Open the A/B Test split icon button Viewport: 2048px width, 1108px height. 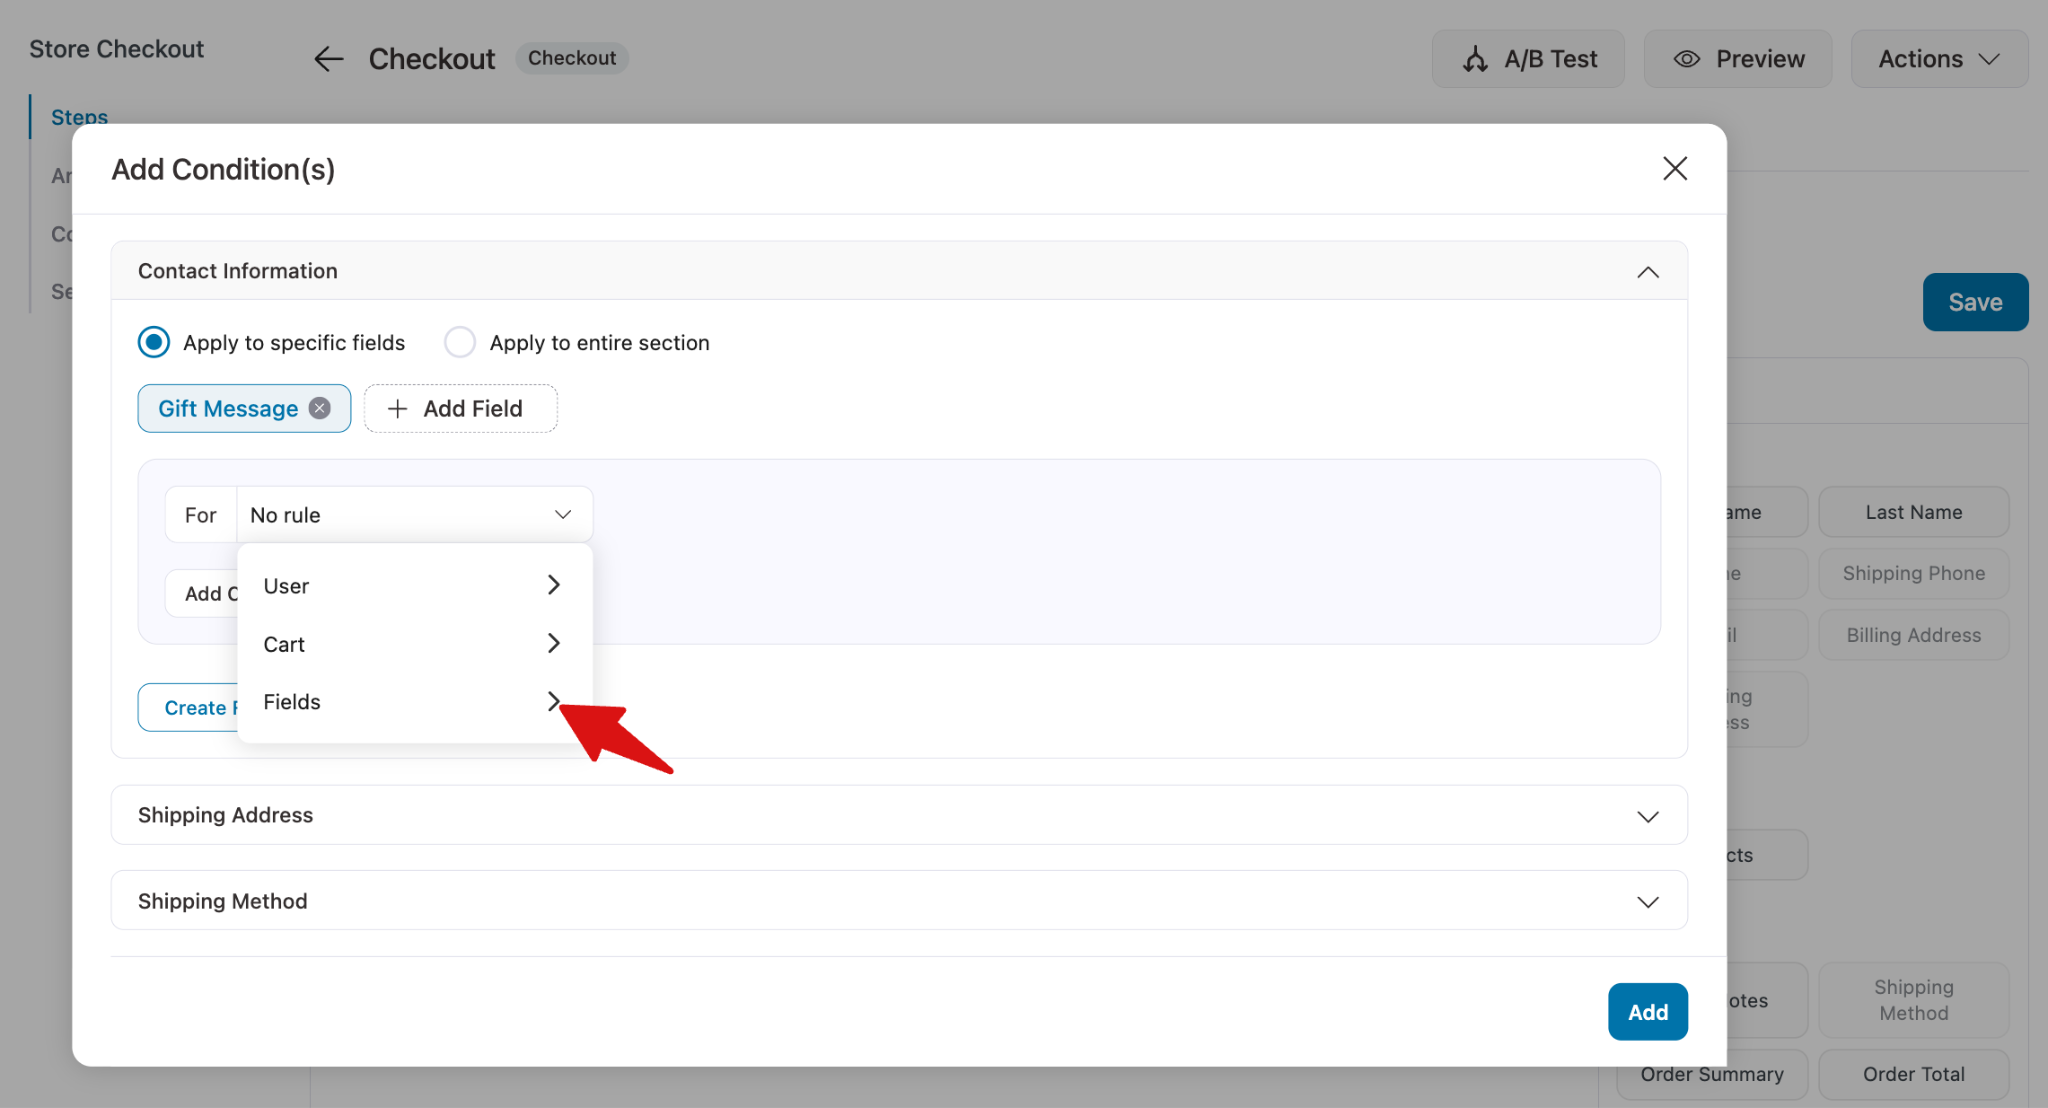pyautogui.click(x=1475, y=59)
